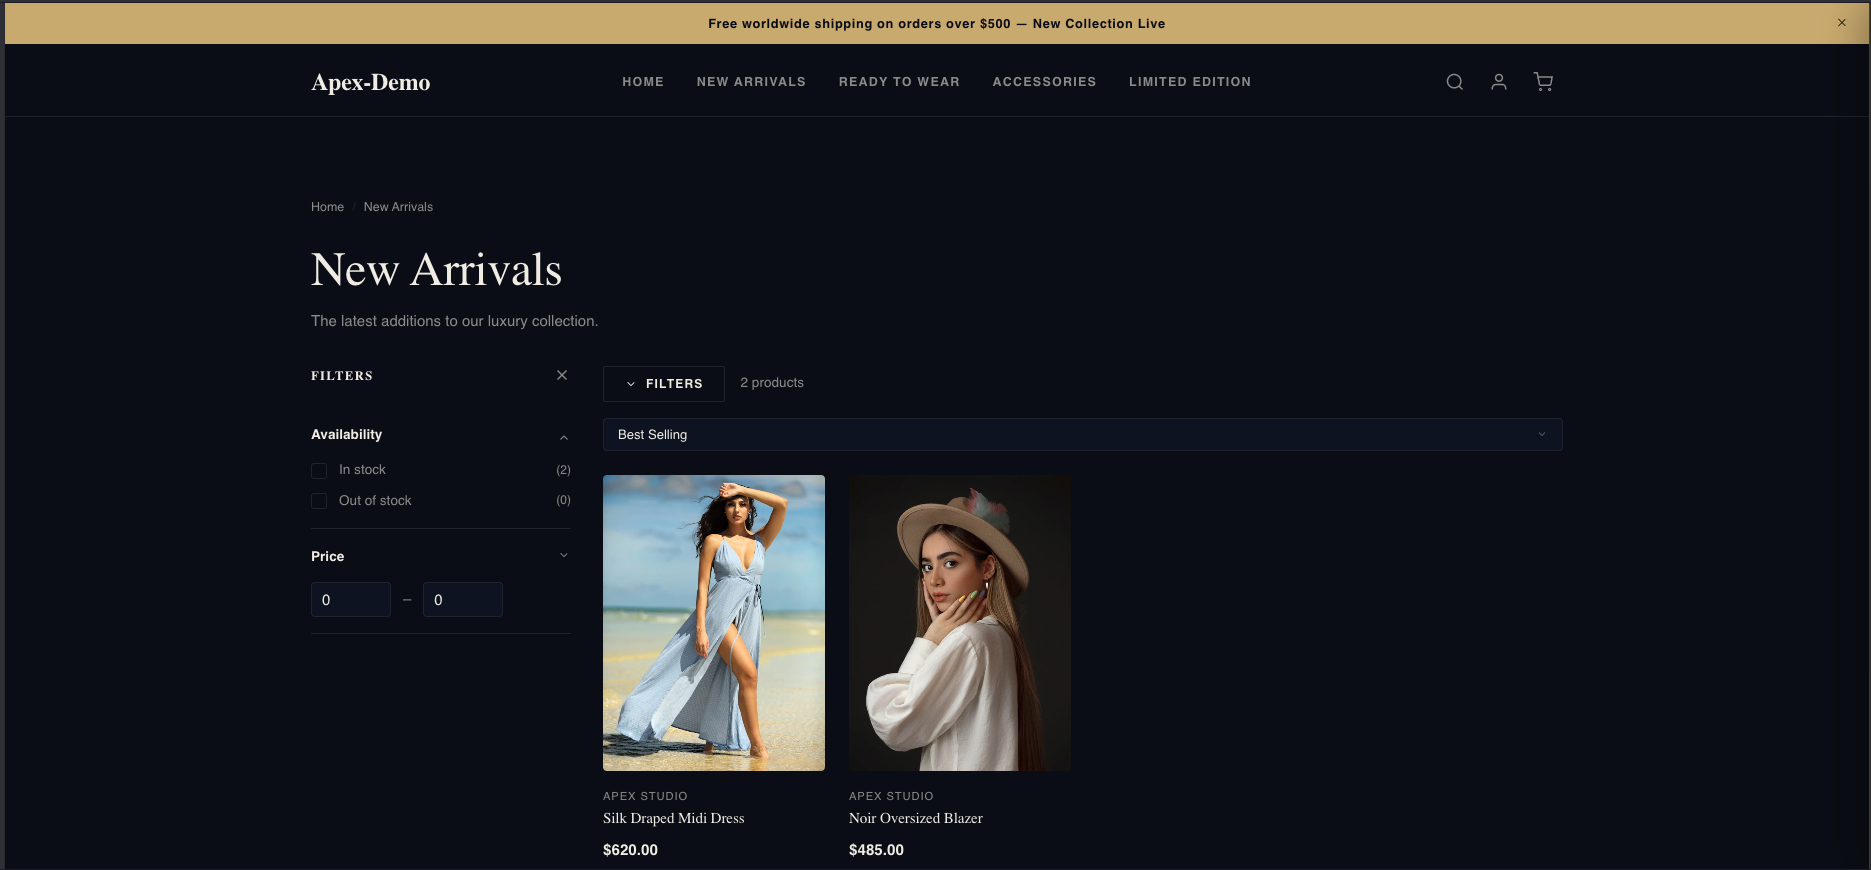Focus the minimum price input field

pyautogui.click(x=350, y=600)
